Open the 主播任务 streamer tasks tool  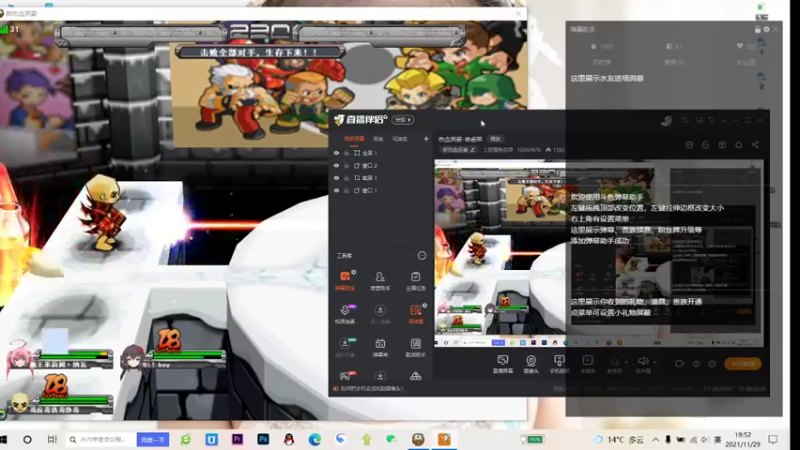click(415, 281)
